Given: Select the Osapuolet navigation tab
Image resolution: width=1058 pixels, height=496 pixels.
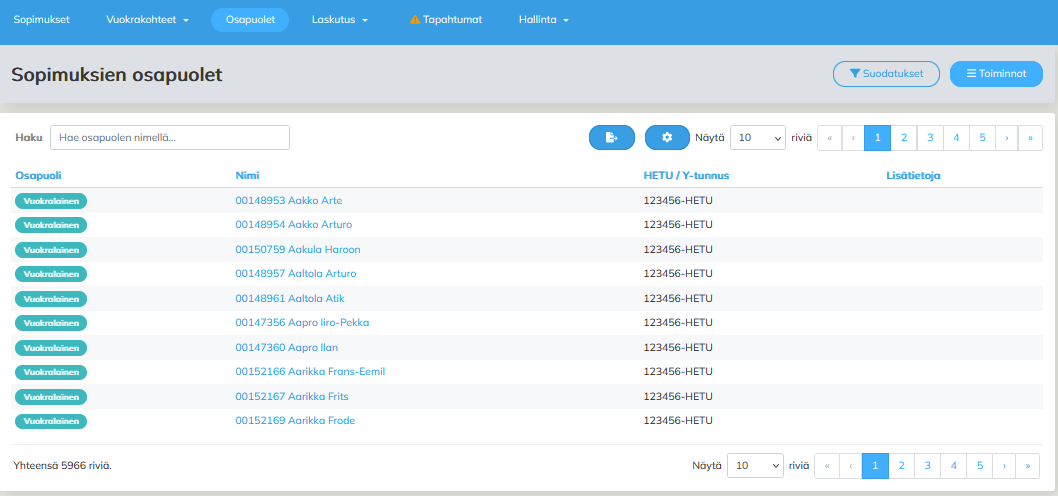Looking at the screenshot, I should click(250, 20).
